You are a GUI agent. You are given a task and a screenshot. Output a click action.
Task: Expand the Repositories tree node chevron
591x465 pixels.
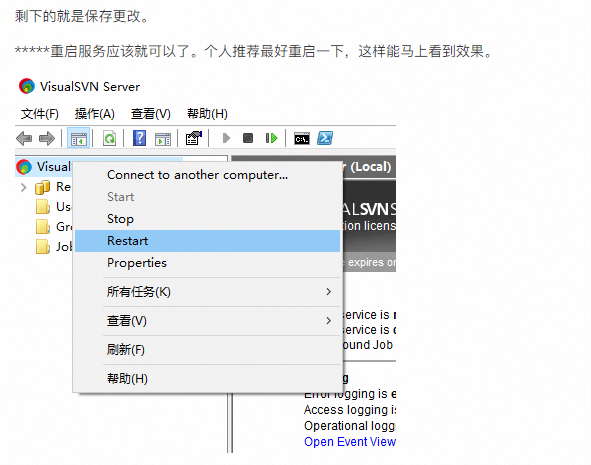coord(24,187)
